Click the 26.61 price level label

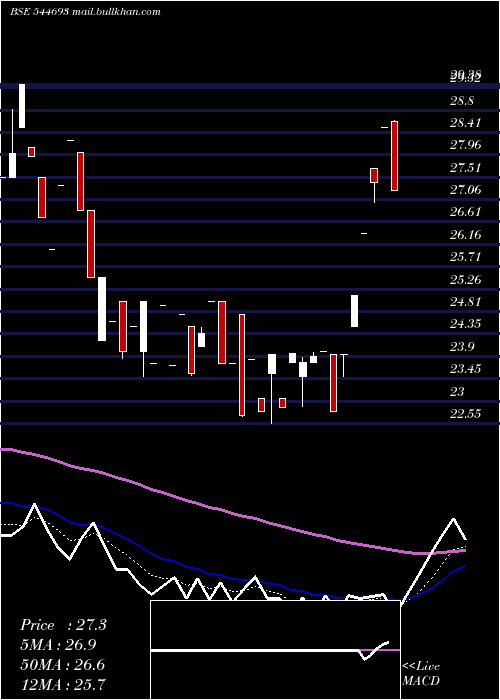coord(465,212)
